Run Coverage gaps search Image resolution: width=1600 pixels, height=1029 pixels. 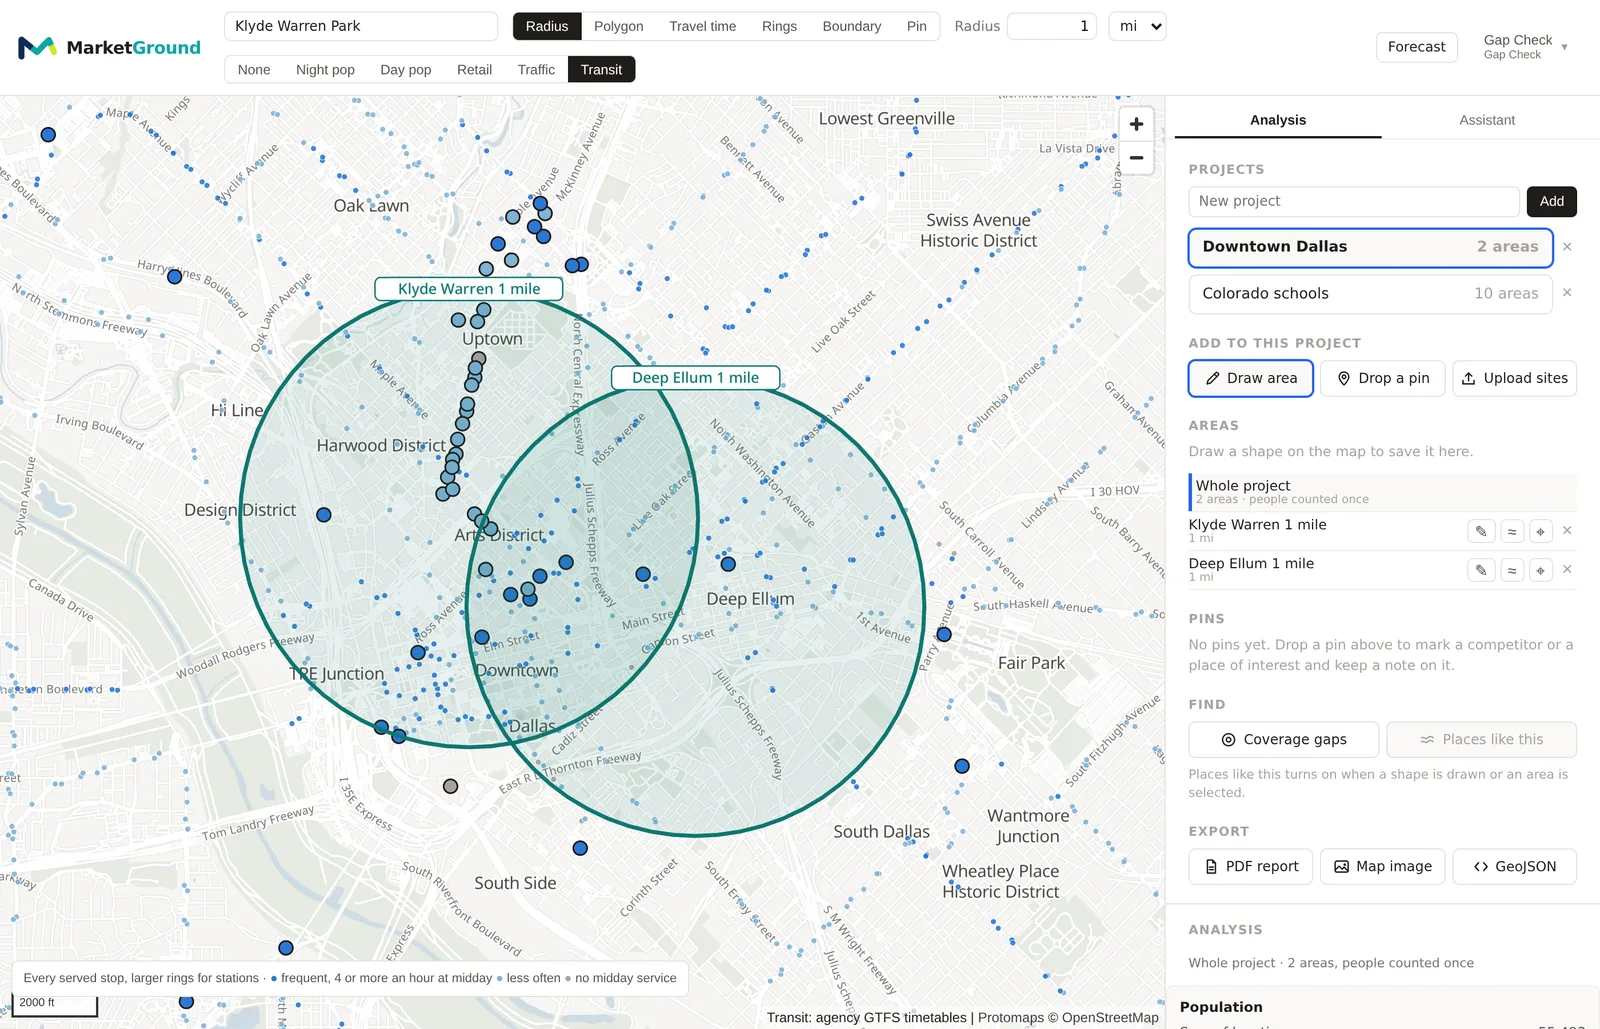coord(1284,739)
